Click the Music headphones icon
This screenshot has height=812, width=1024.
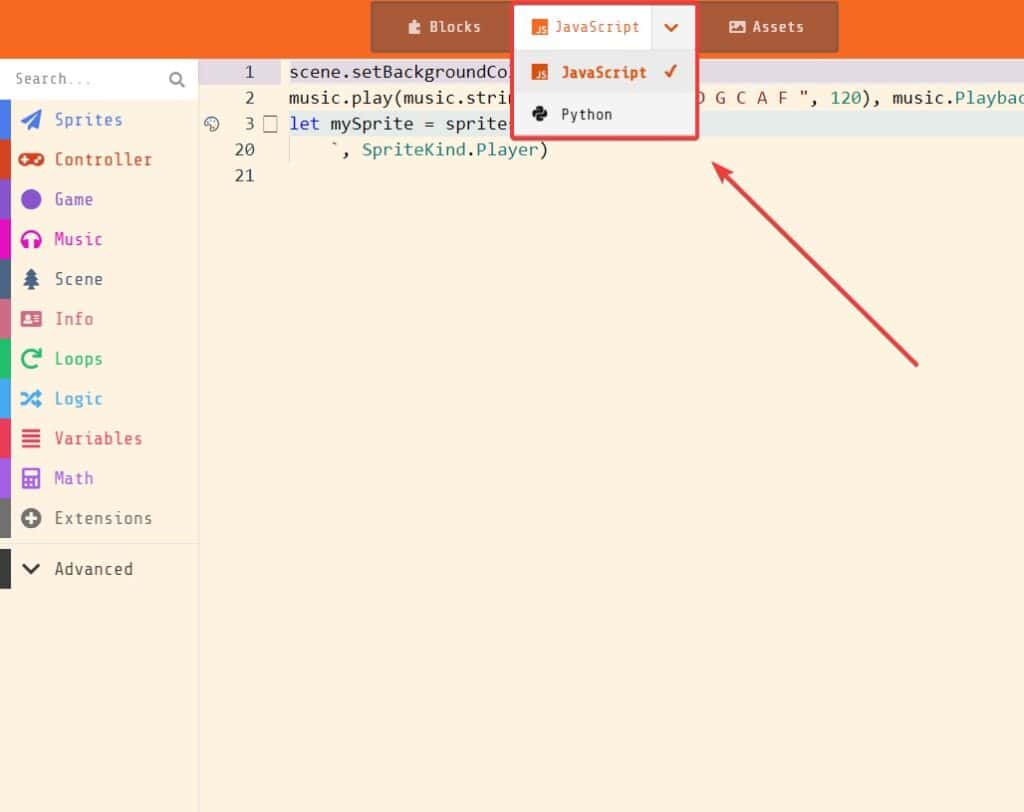coord(30,239)
